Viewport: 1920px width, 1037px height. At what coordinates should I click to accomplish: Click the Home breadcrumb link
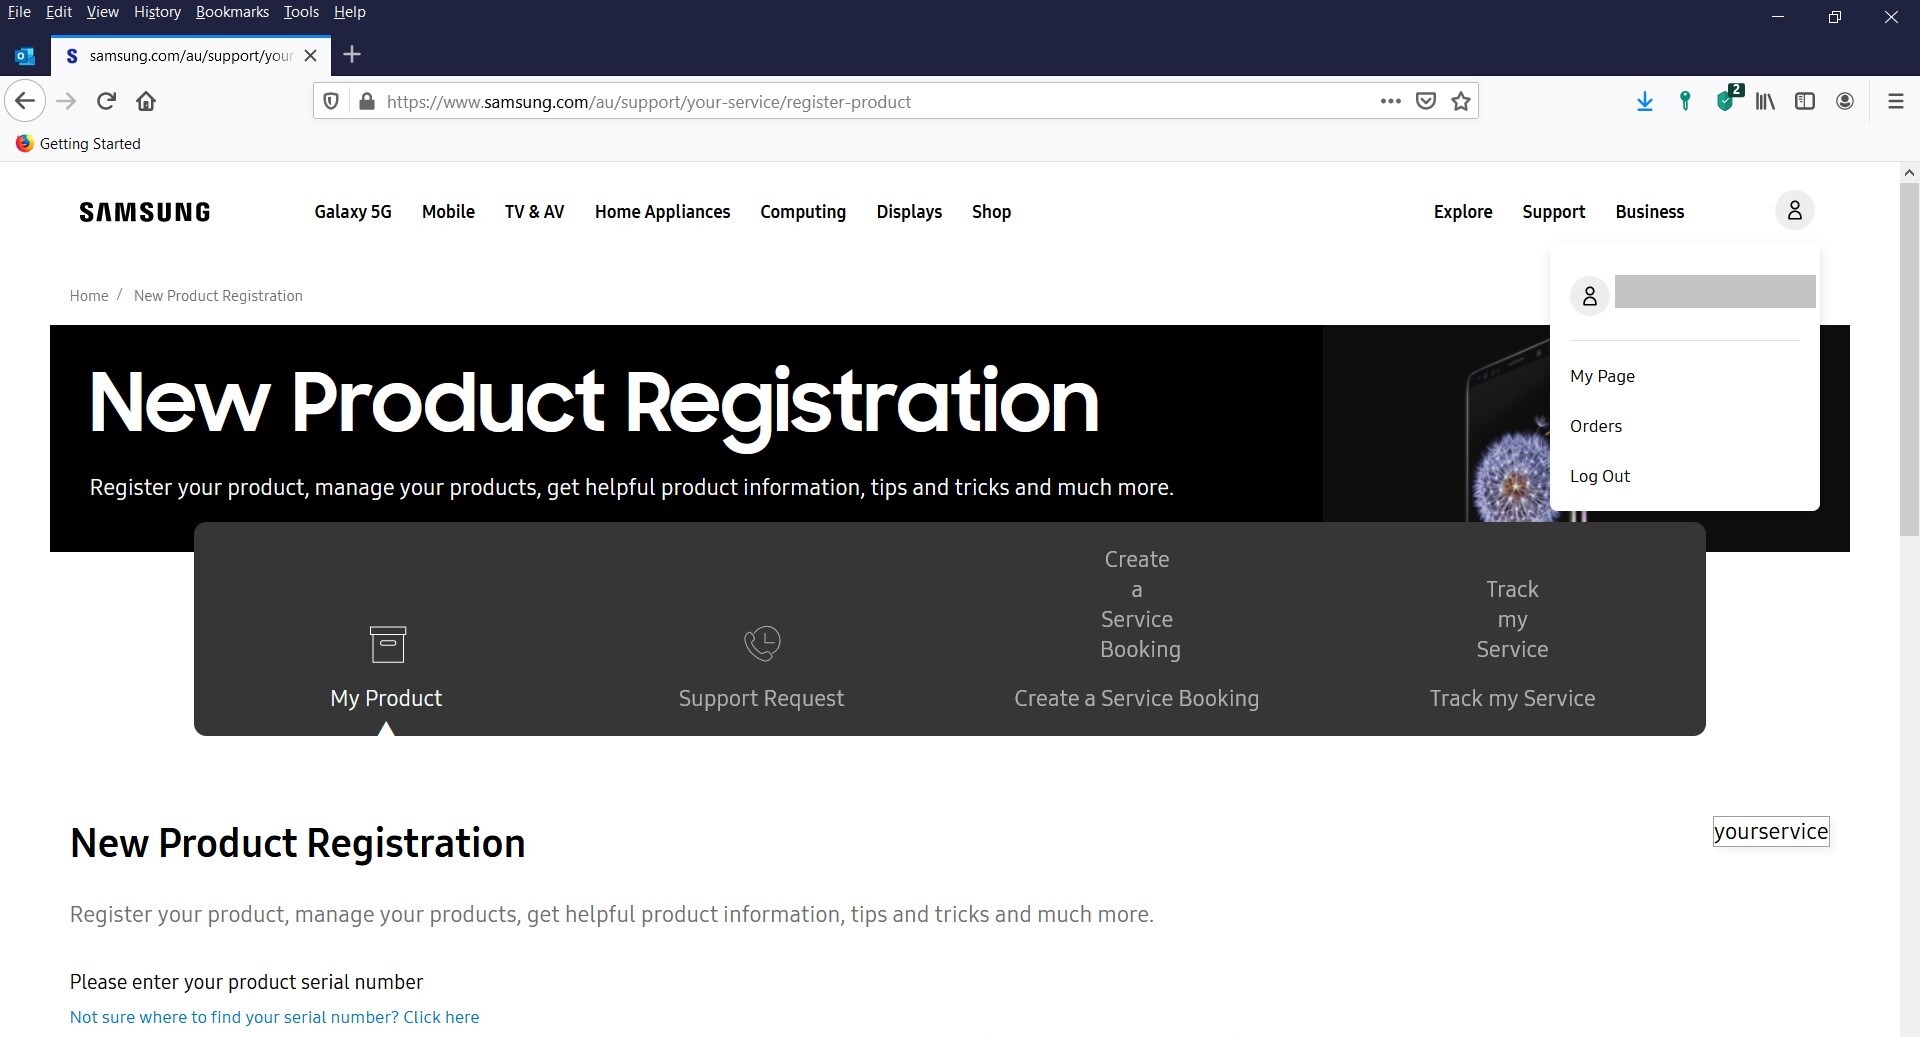[89, 296]
